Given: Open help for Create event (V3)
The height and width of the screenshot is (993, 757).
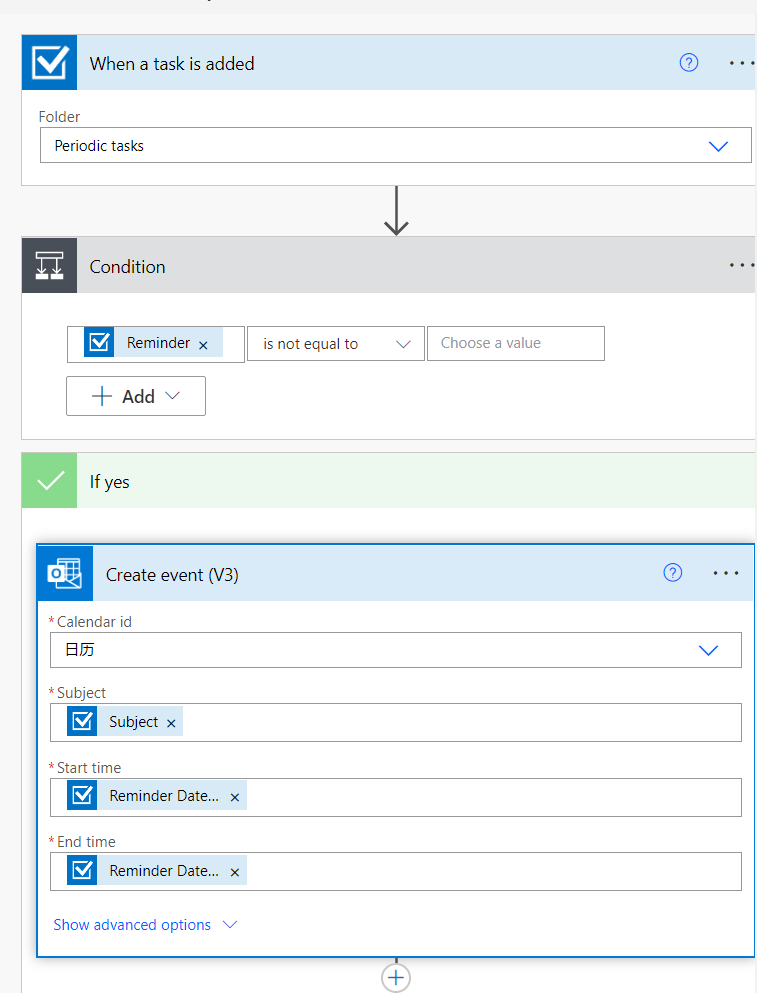Looking at the screenshot, I should click(673, 572).
